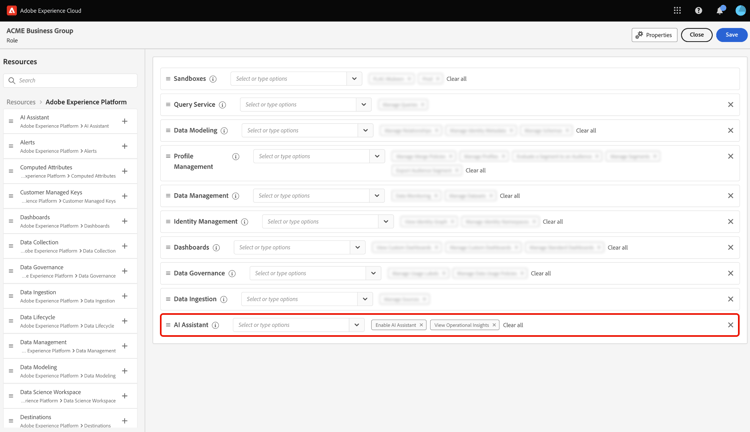Clear all Sandboxes selections
Screen dimensions: 750x432
tap(456, 79)
